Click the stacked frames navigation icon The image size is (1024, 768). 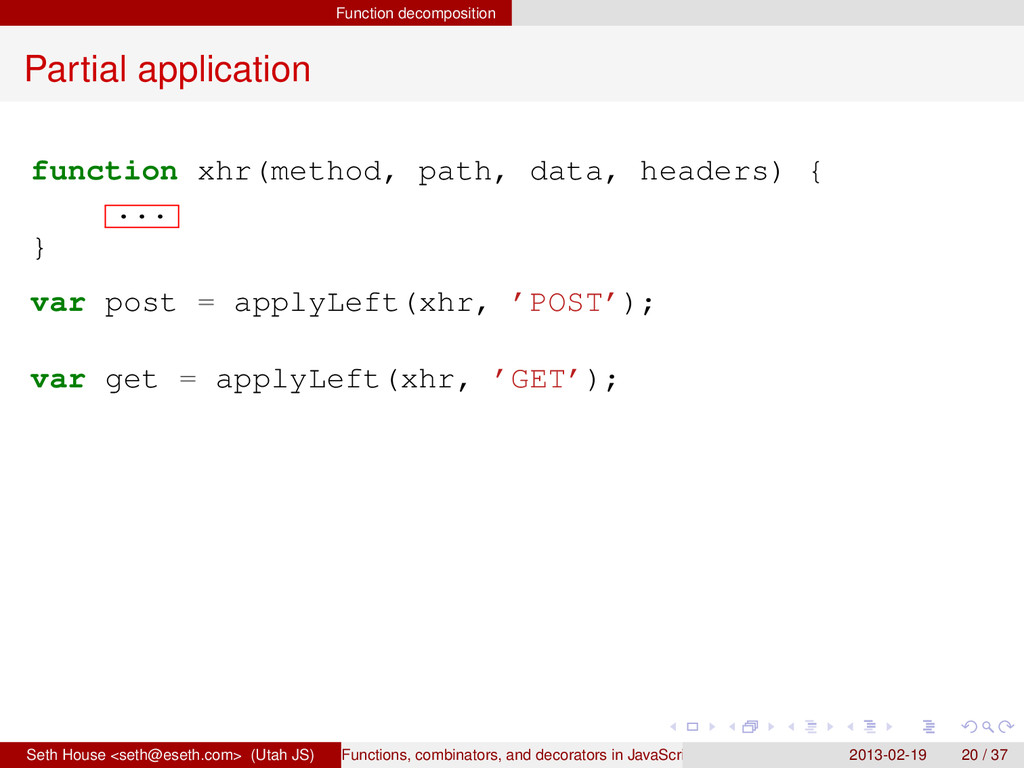[750, 727]
